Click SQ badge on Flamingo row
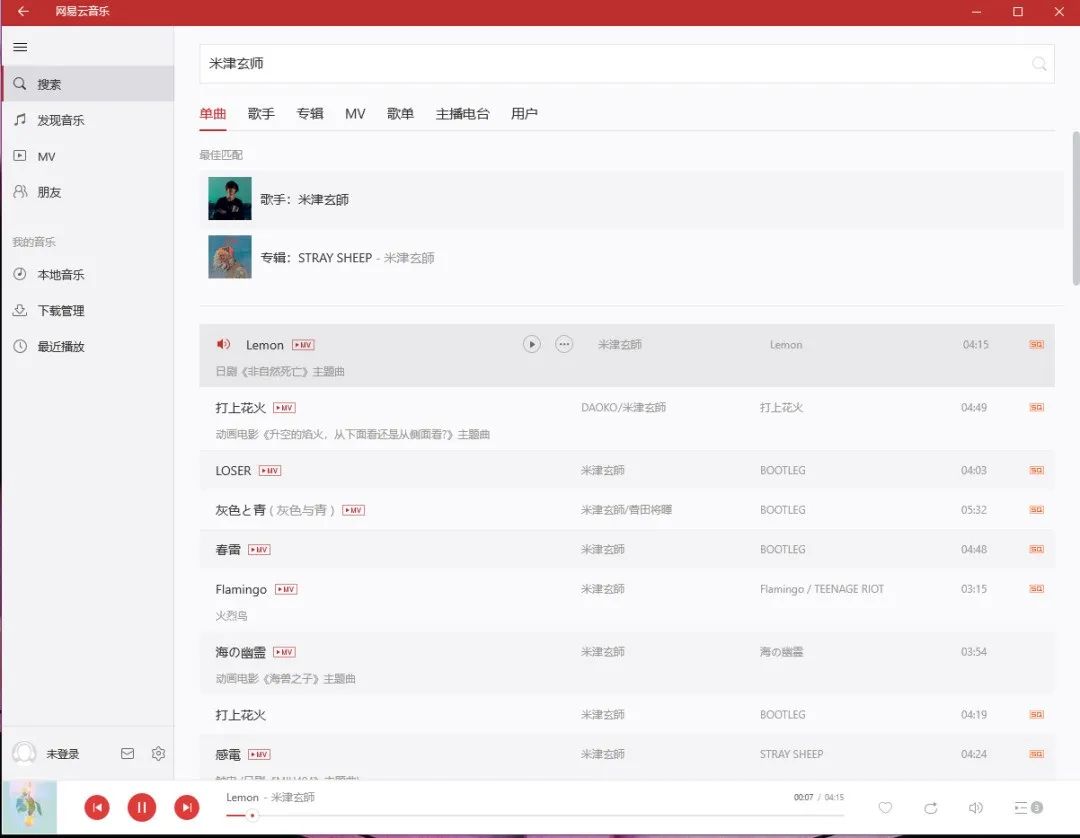Screen dimensions: 1080x838 [1037, 589]
